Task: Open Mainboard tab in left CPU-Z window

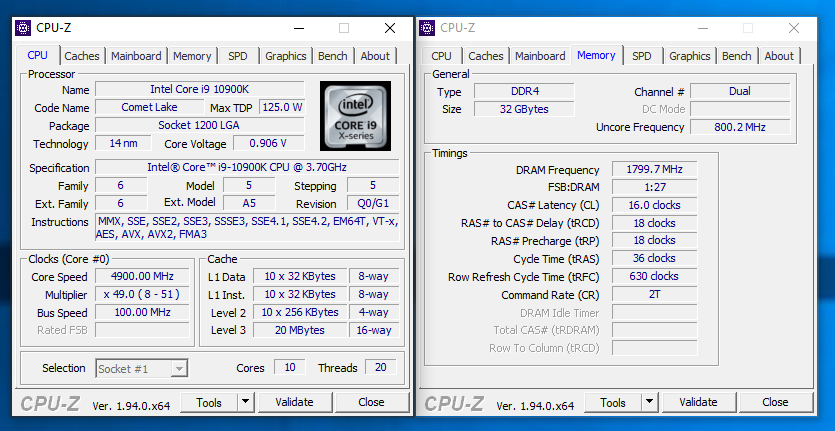Action: [136, 56]
